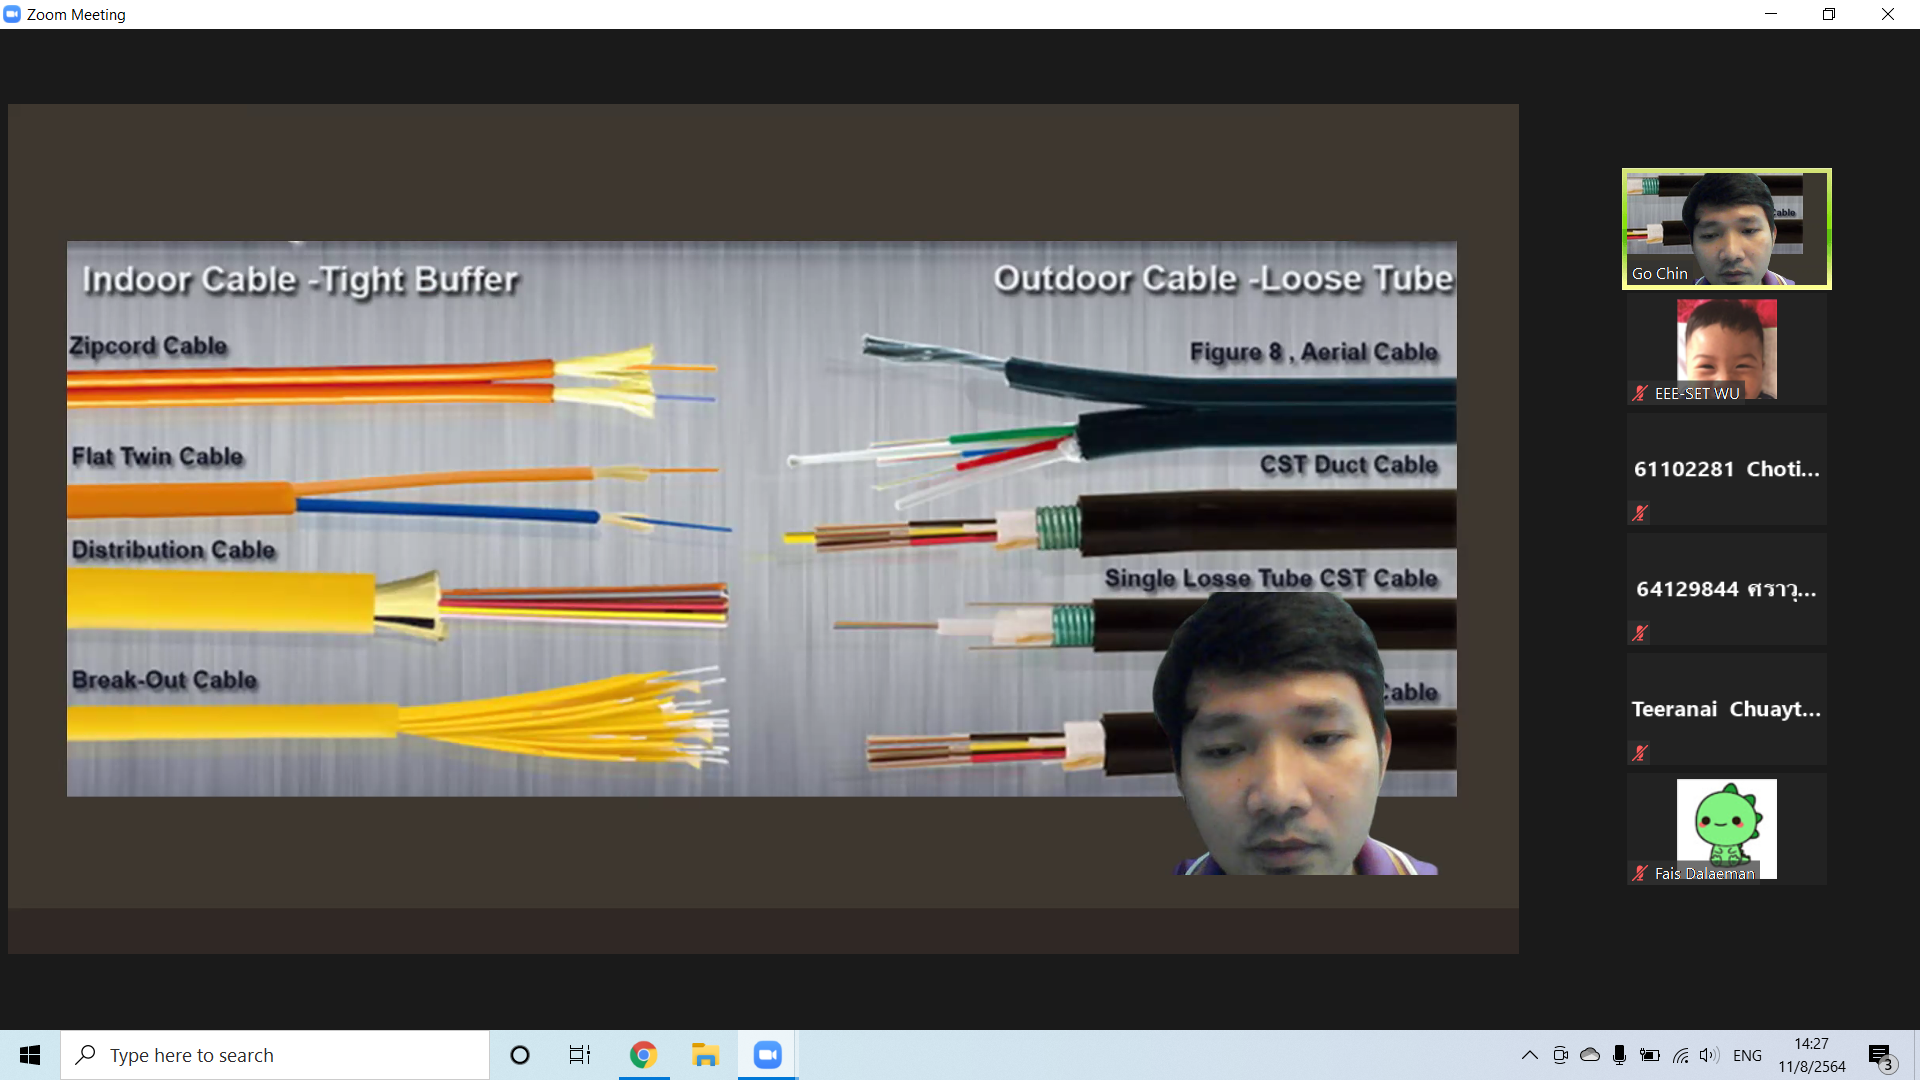Click the system tray microphone icon
1920x1080 pixels.
[x=1619, y=1055]
